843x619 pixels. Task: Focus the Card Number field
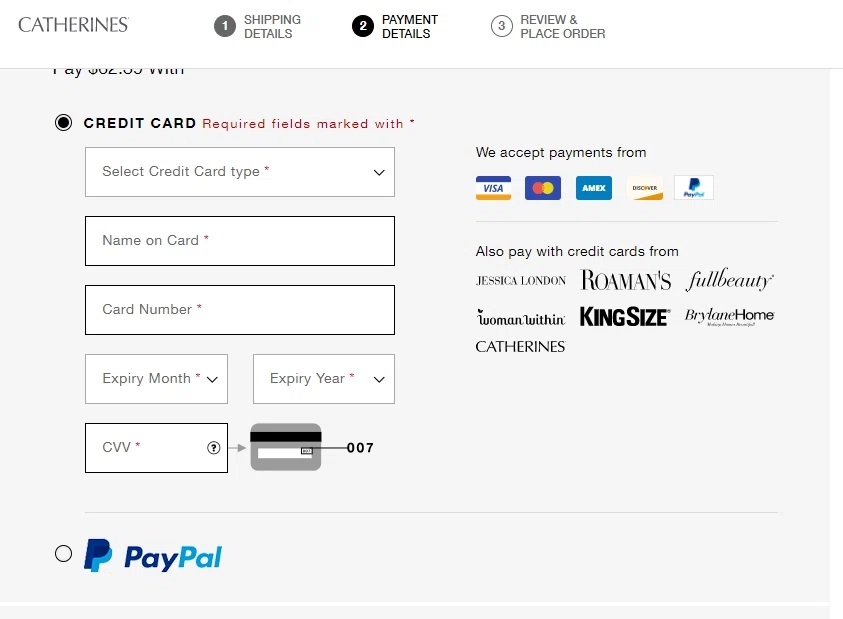(240, 310)
